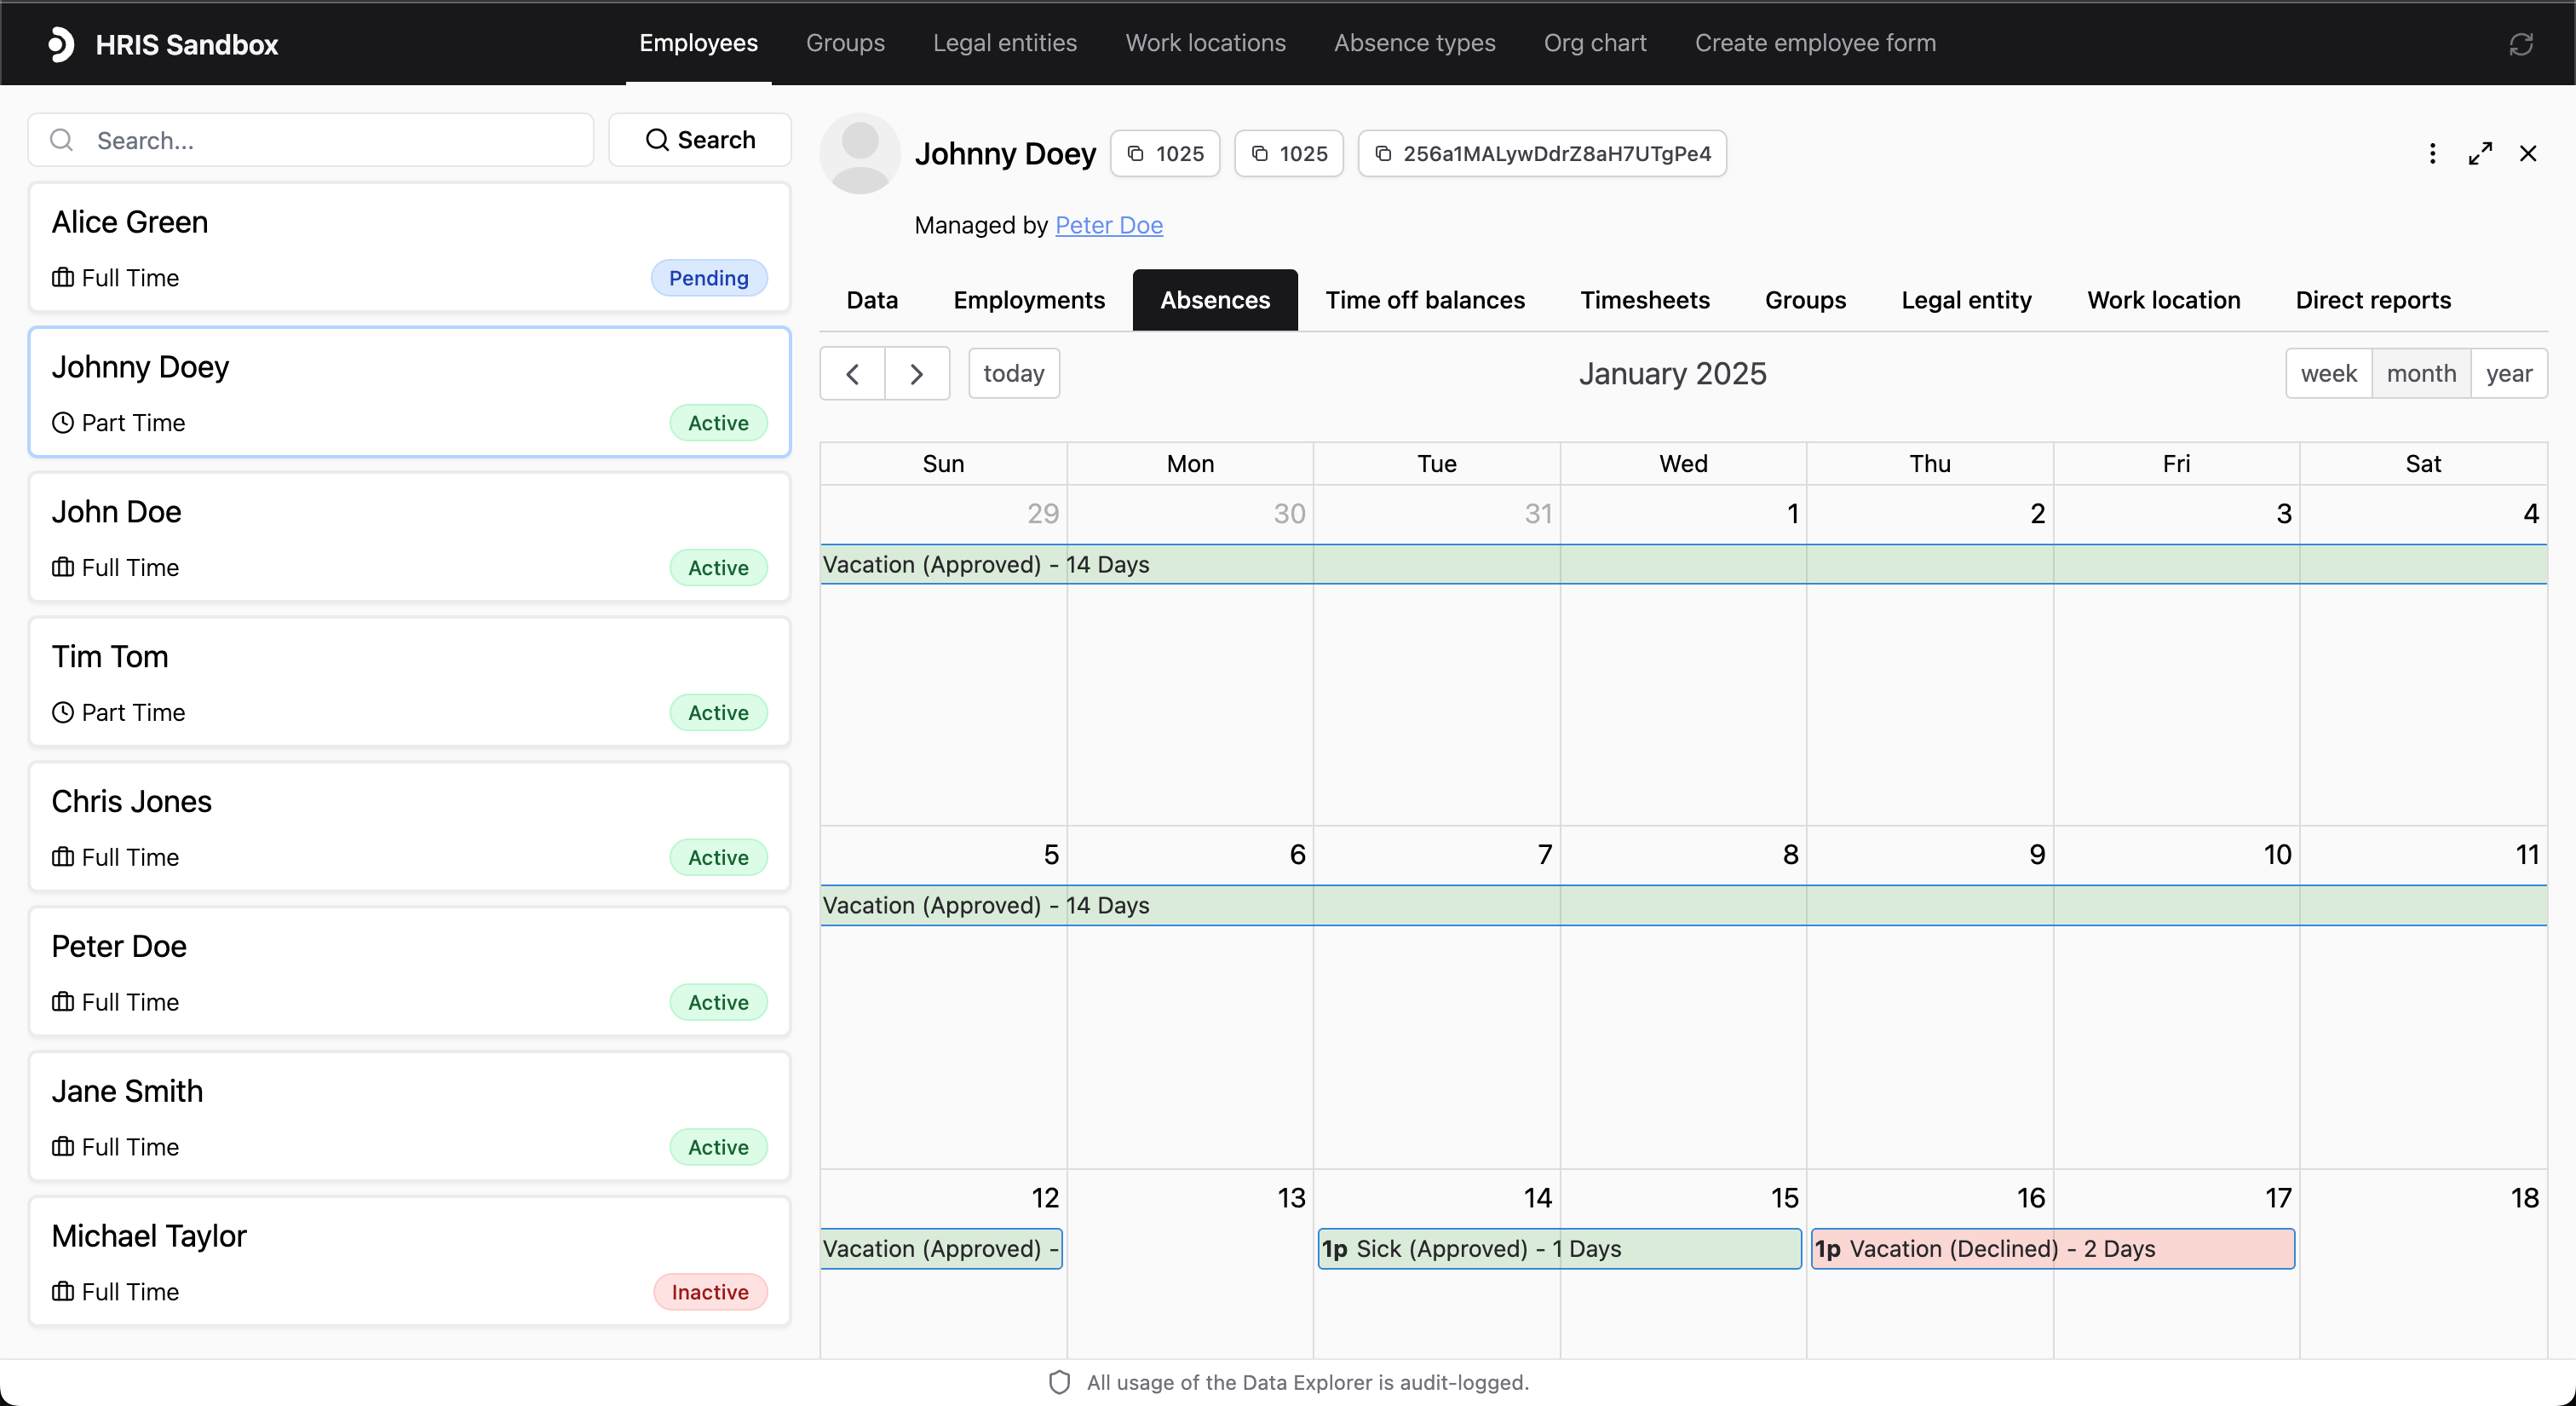This screenshot has width=2576, height=1406.
Task: Click Johnny Doey's Active status badge
Action: tap(718, 423)
